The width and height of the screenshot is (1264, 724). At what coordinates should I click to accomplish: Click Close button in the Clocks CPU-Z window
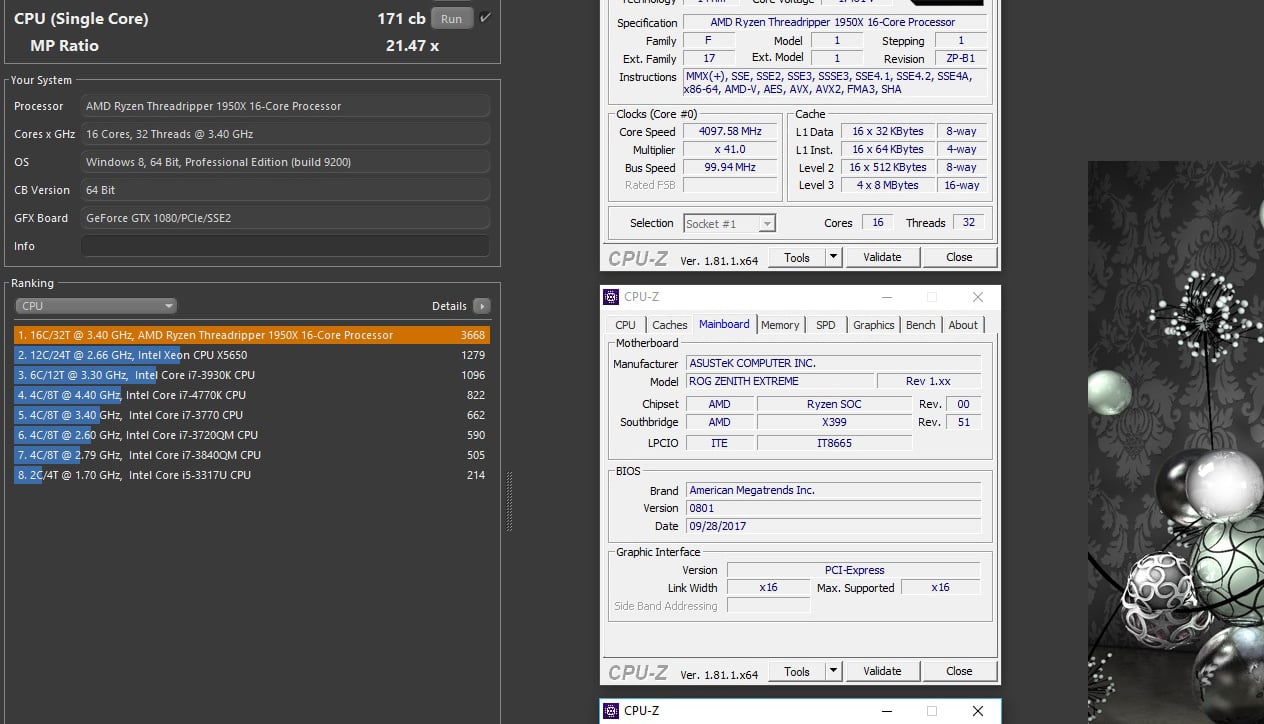959,258
